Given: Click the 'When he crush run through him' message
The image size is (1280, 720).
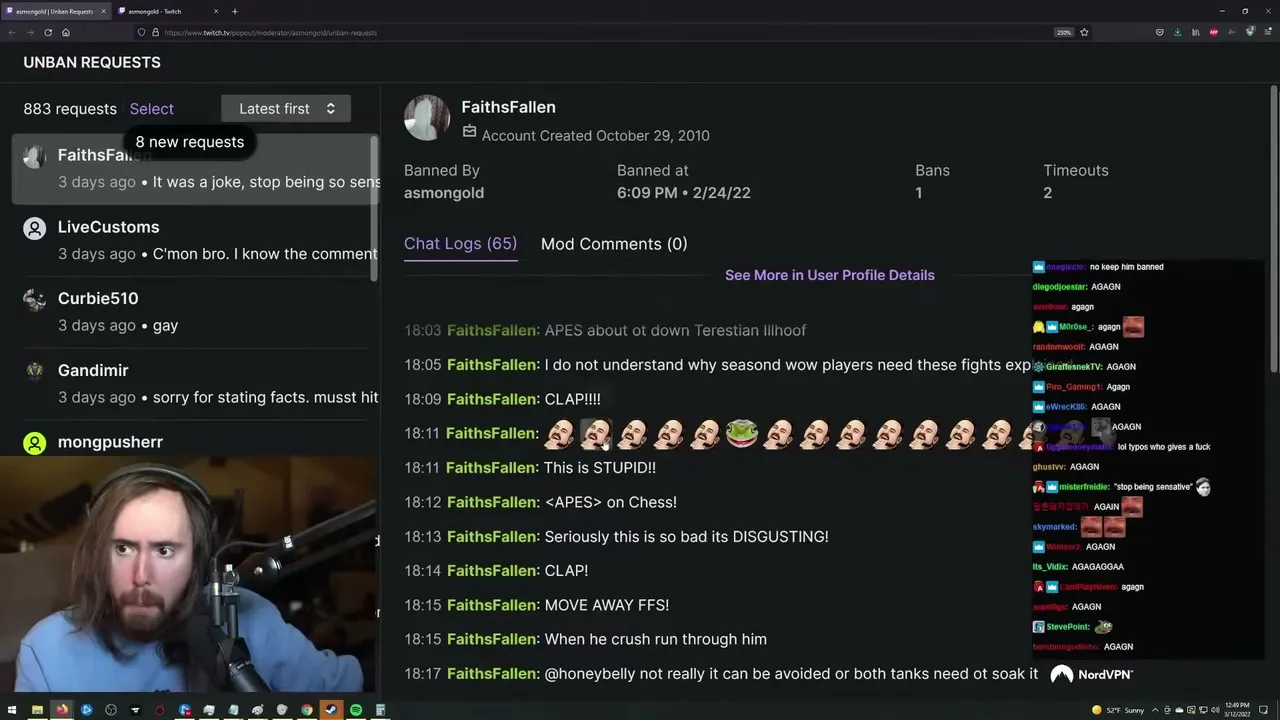Looking at the screenshot, I should 656,639.
